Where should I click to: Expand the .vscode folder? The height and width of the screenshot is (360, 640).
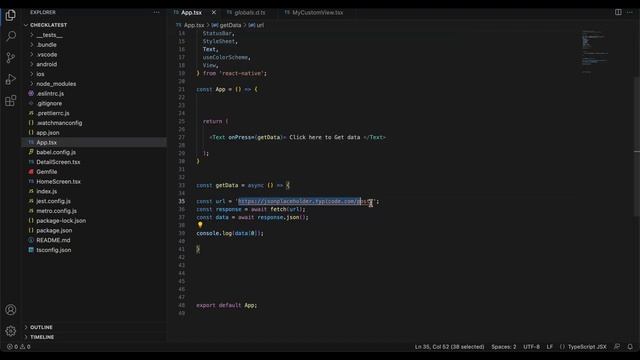[47, 55]
